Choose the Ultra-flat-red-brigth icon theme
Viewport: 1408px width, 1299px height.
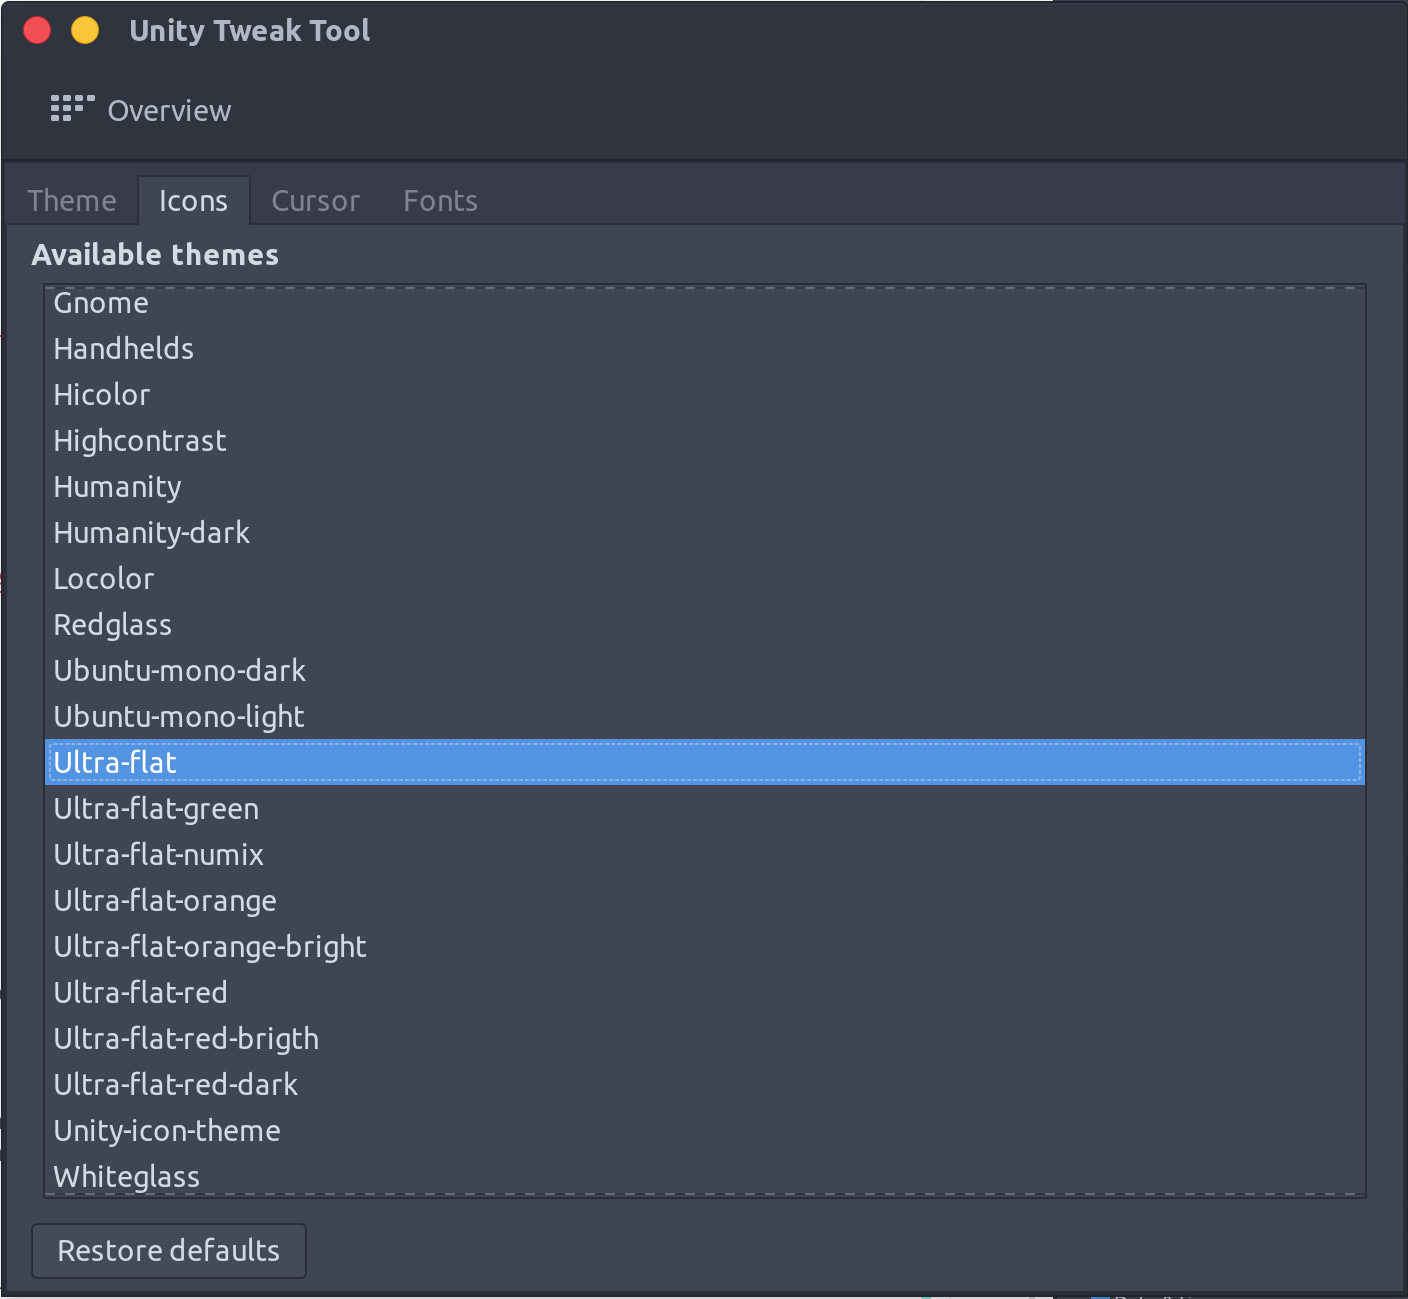click(x=705, y=1039)
